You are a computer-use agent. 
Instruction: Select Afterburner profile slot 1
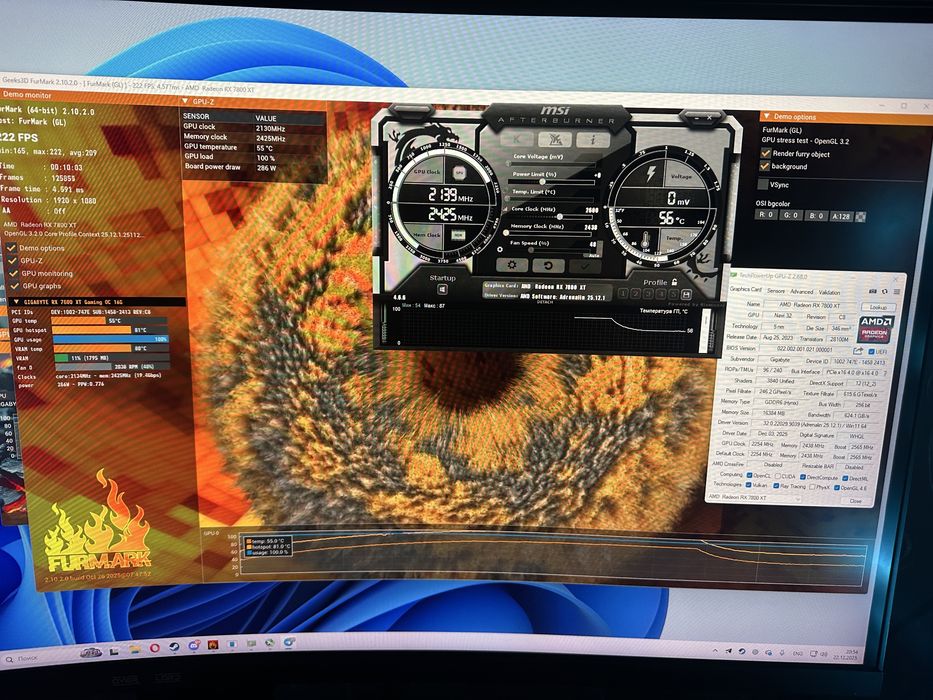[x=623, y=293]
